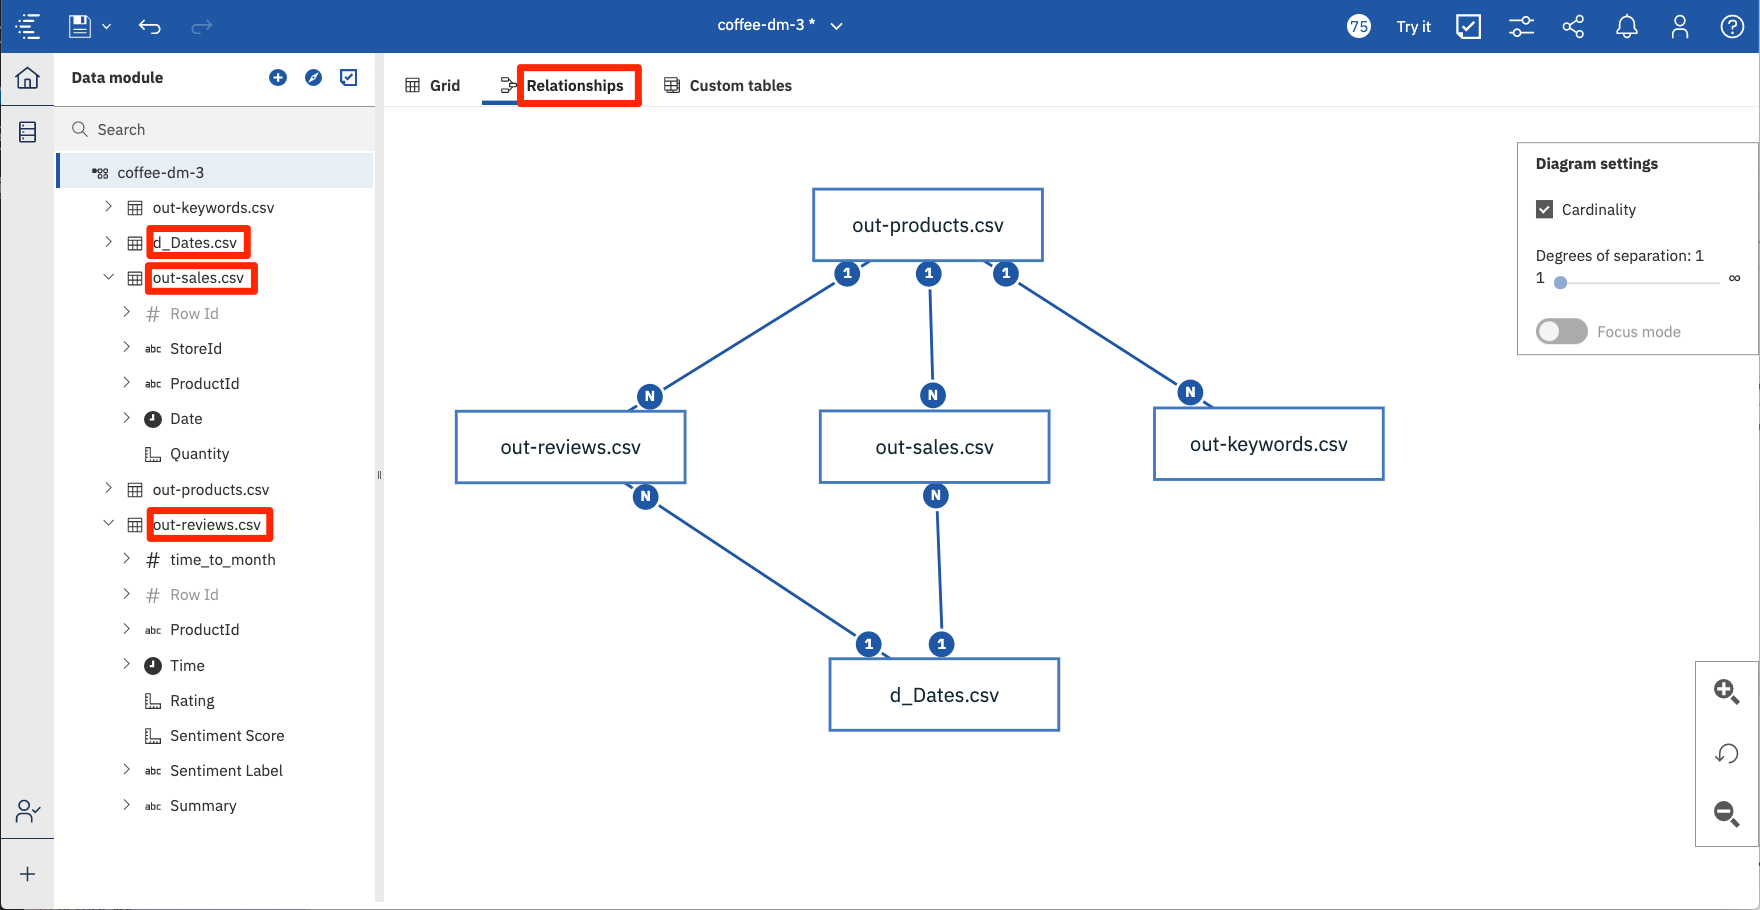Toggle the Cardinality checkbox
The width and height of the screenshot is (1760, 910).
[x=1545, y=210]
